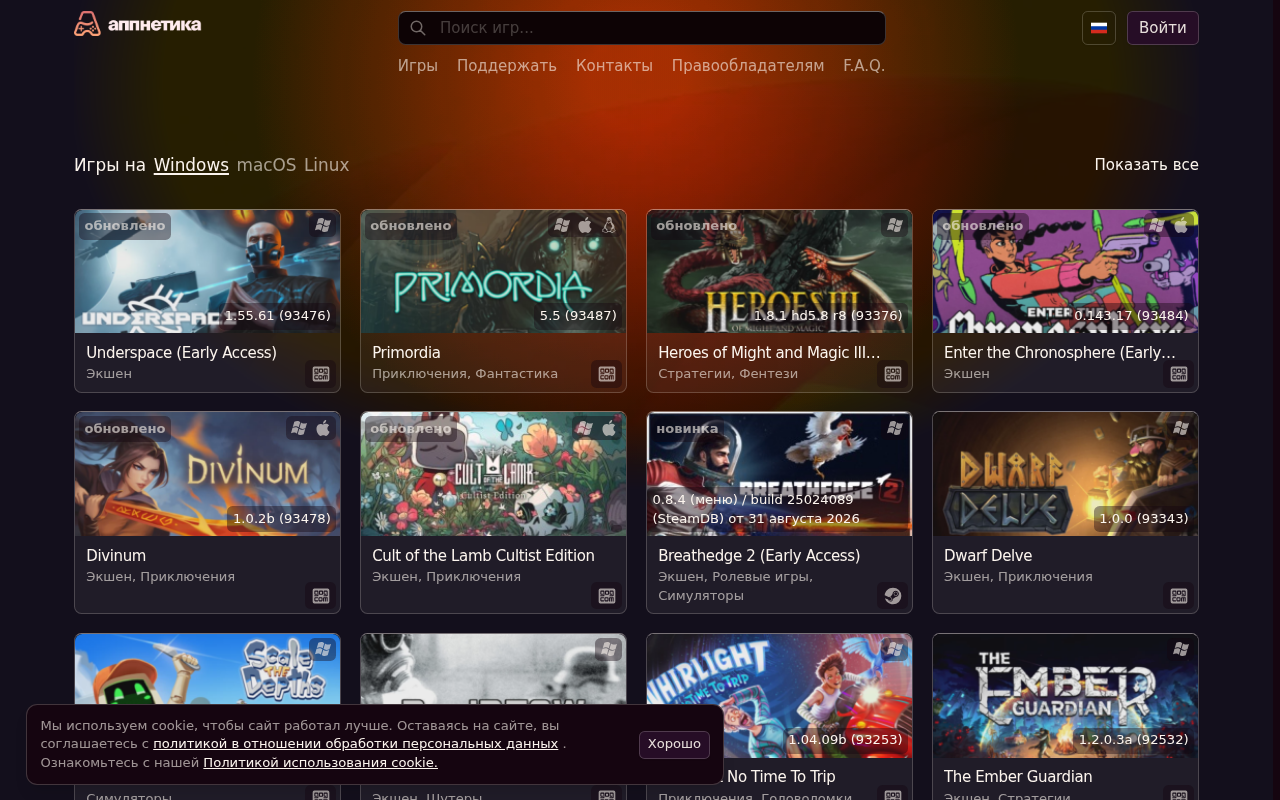Click the magnifier icon in search bar
This screenshot has height=800, width=1280.
click(418, 28)
